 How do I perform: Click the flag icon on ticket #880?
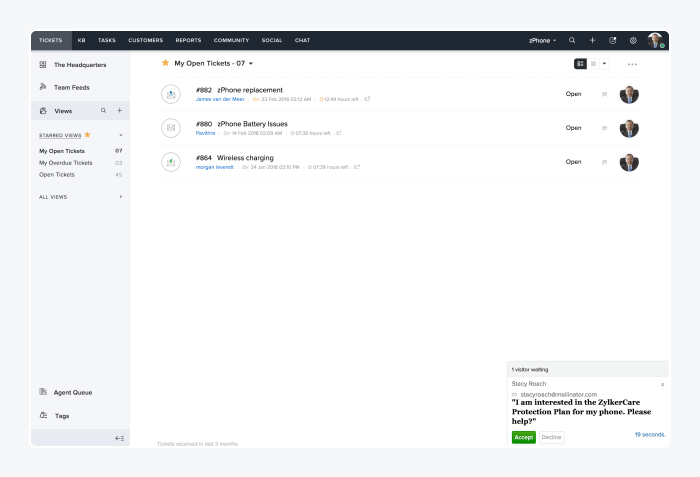pyautogui.click(x=604, y=128)
